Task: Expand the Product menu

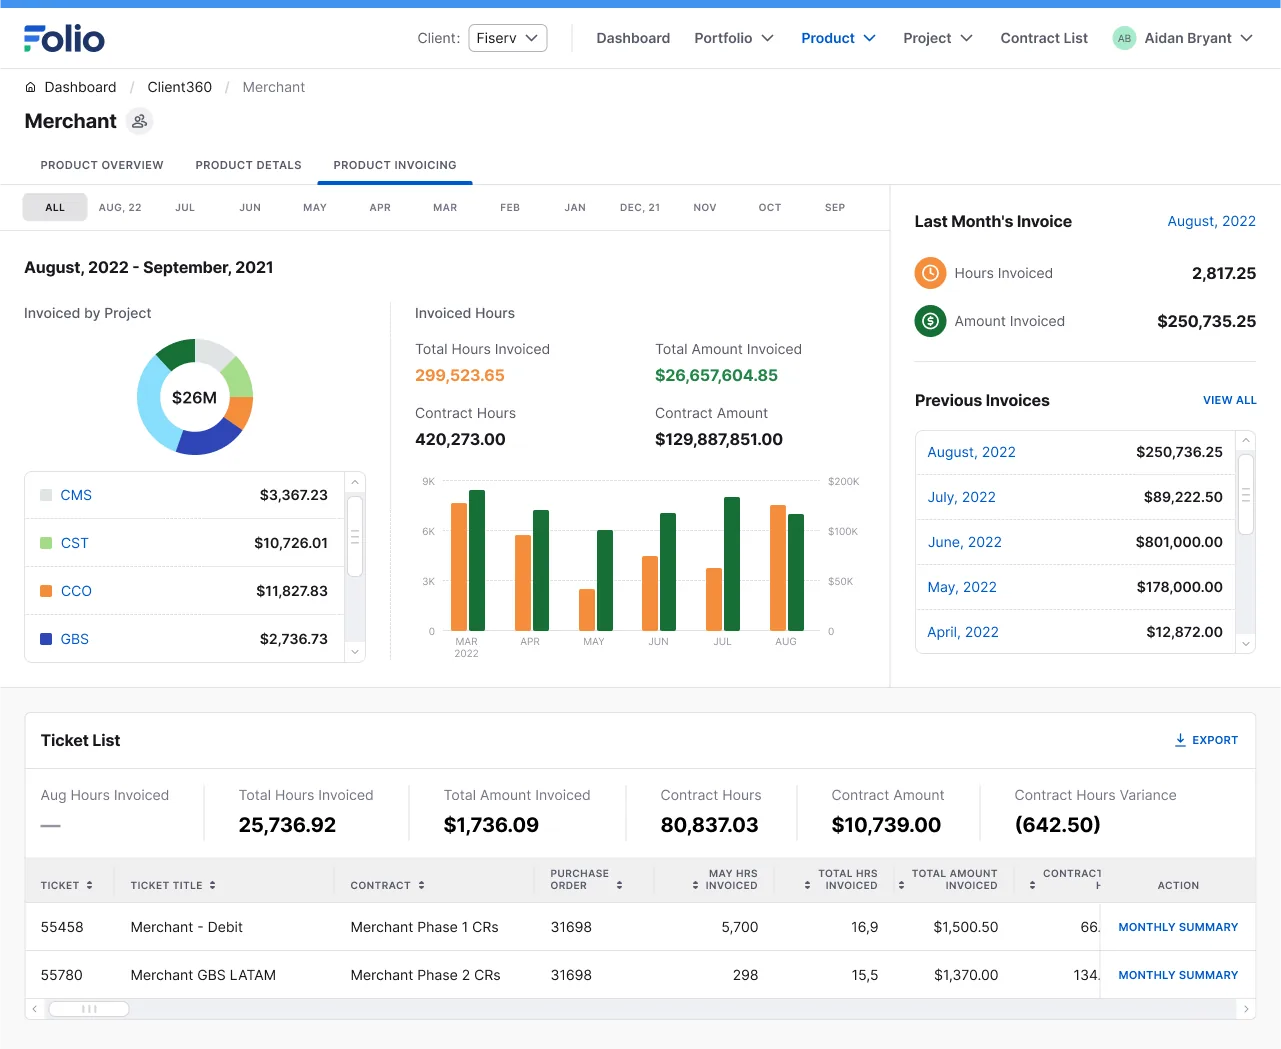Action: click(838, 38)
